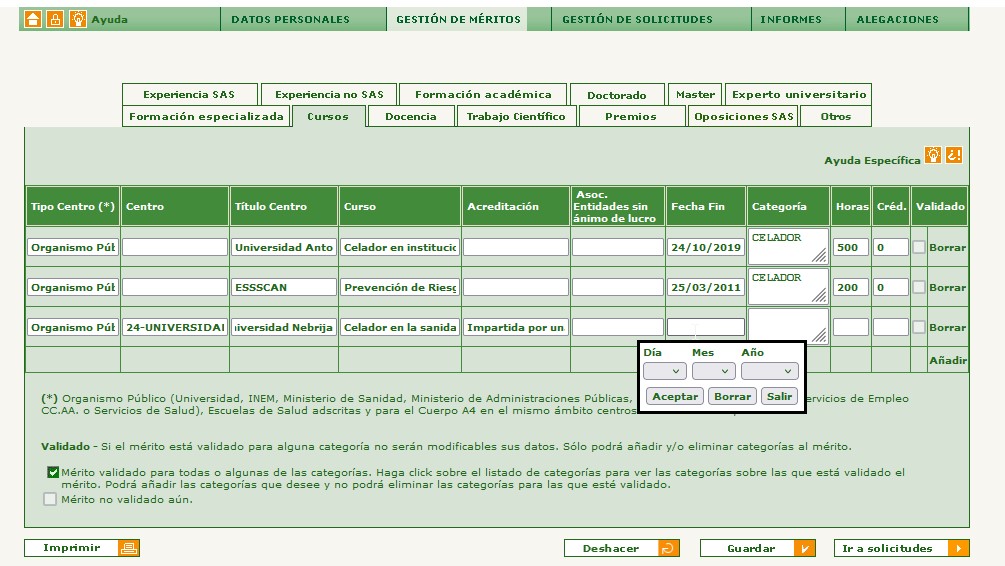Click the question mark help icon
This screenshot has height=566, width=1005.
[x=954, y=155]
